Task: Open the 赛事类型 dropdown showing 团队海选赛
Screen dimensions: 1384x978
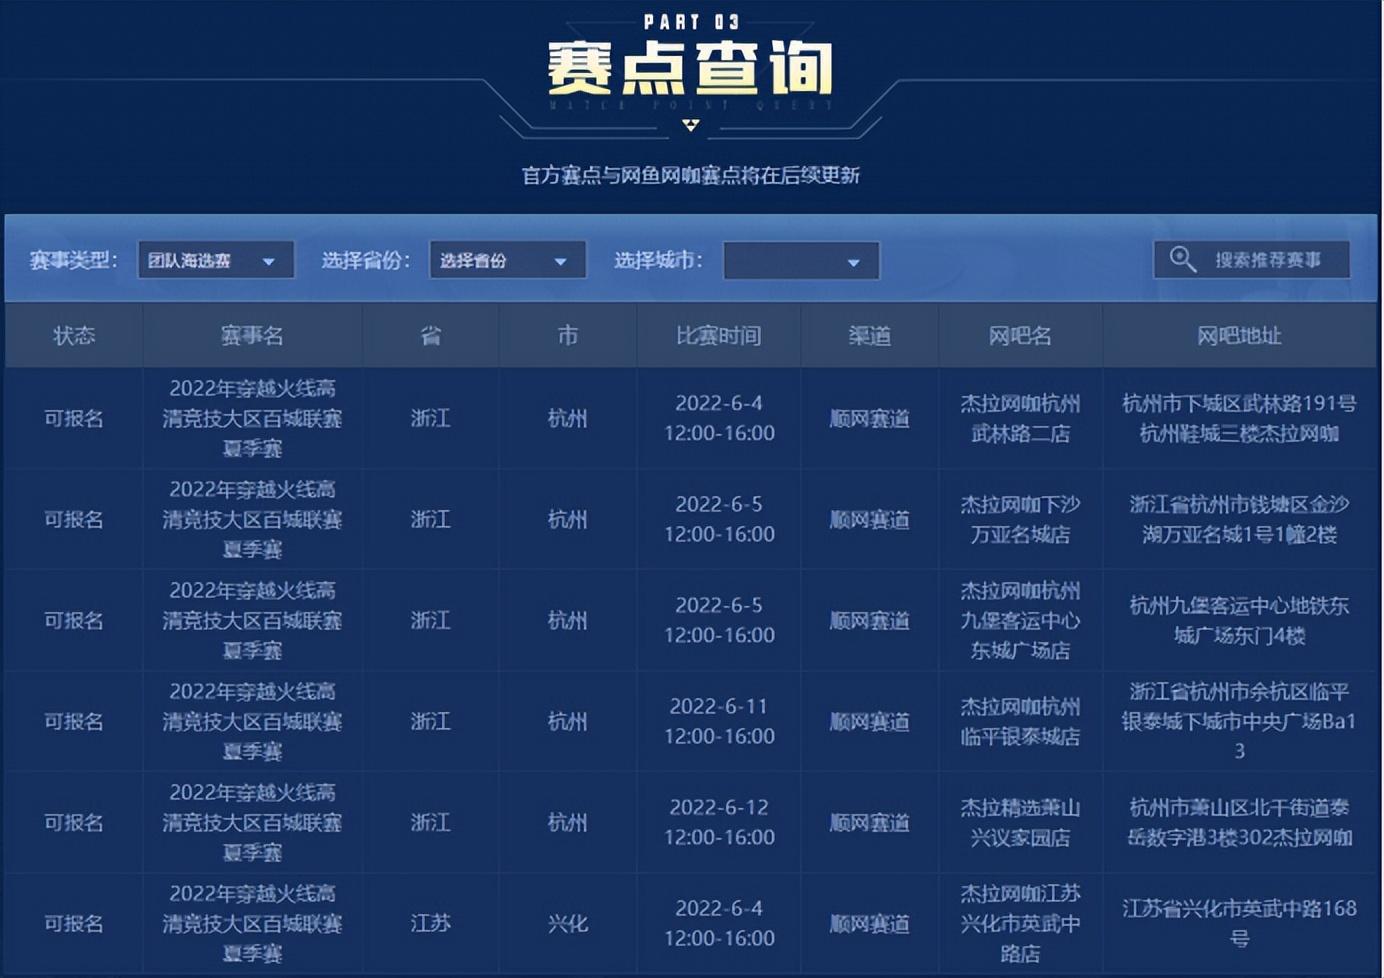Action: click(x=215, y=261)
